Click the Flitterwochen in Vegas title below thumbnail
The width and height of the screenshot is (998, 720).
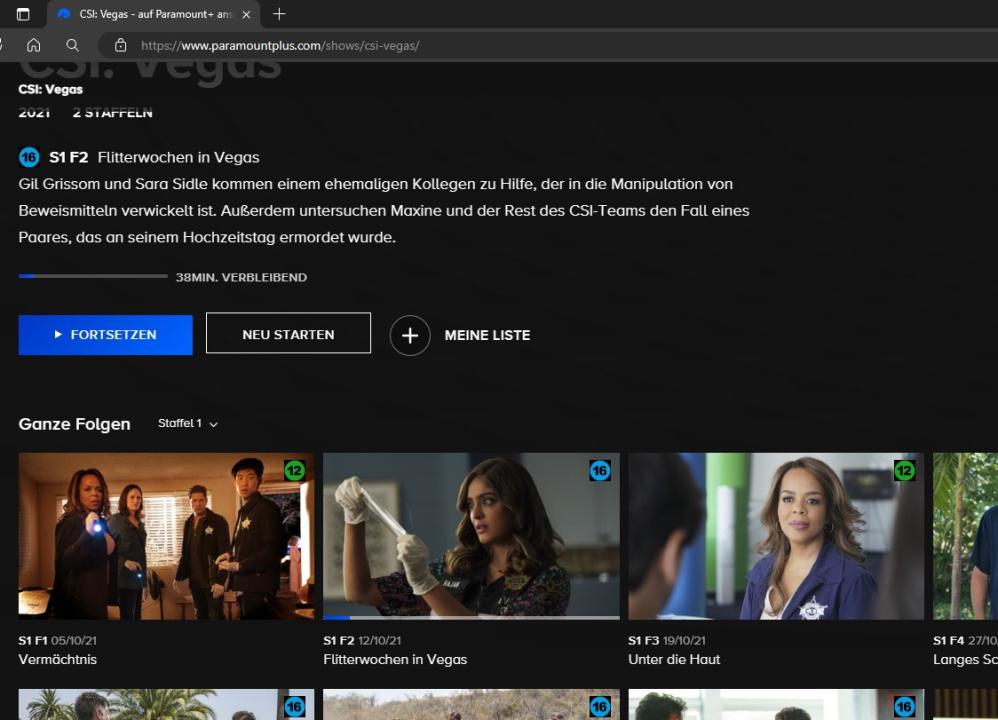click(395, 660)
